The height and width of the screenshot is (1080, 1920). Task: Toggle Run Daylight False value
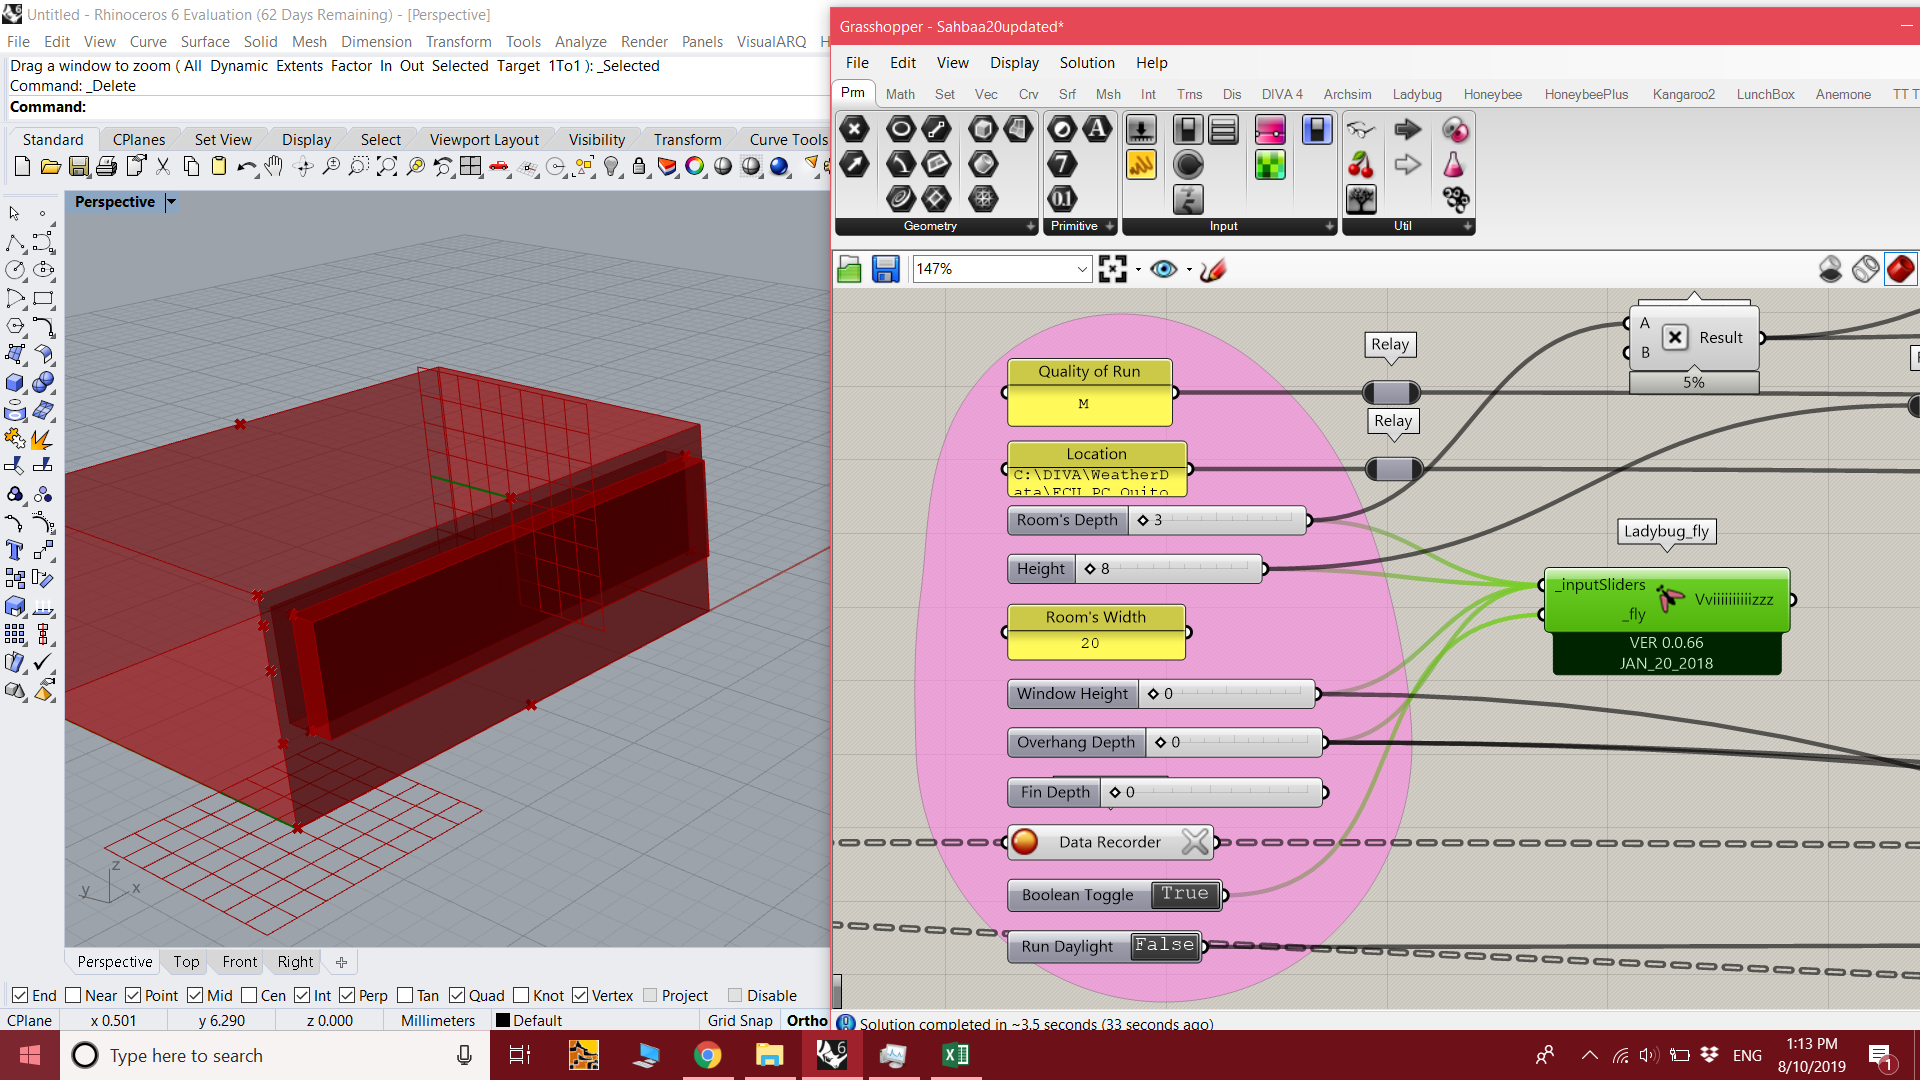[1165, 945]
